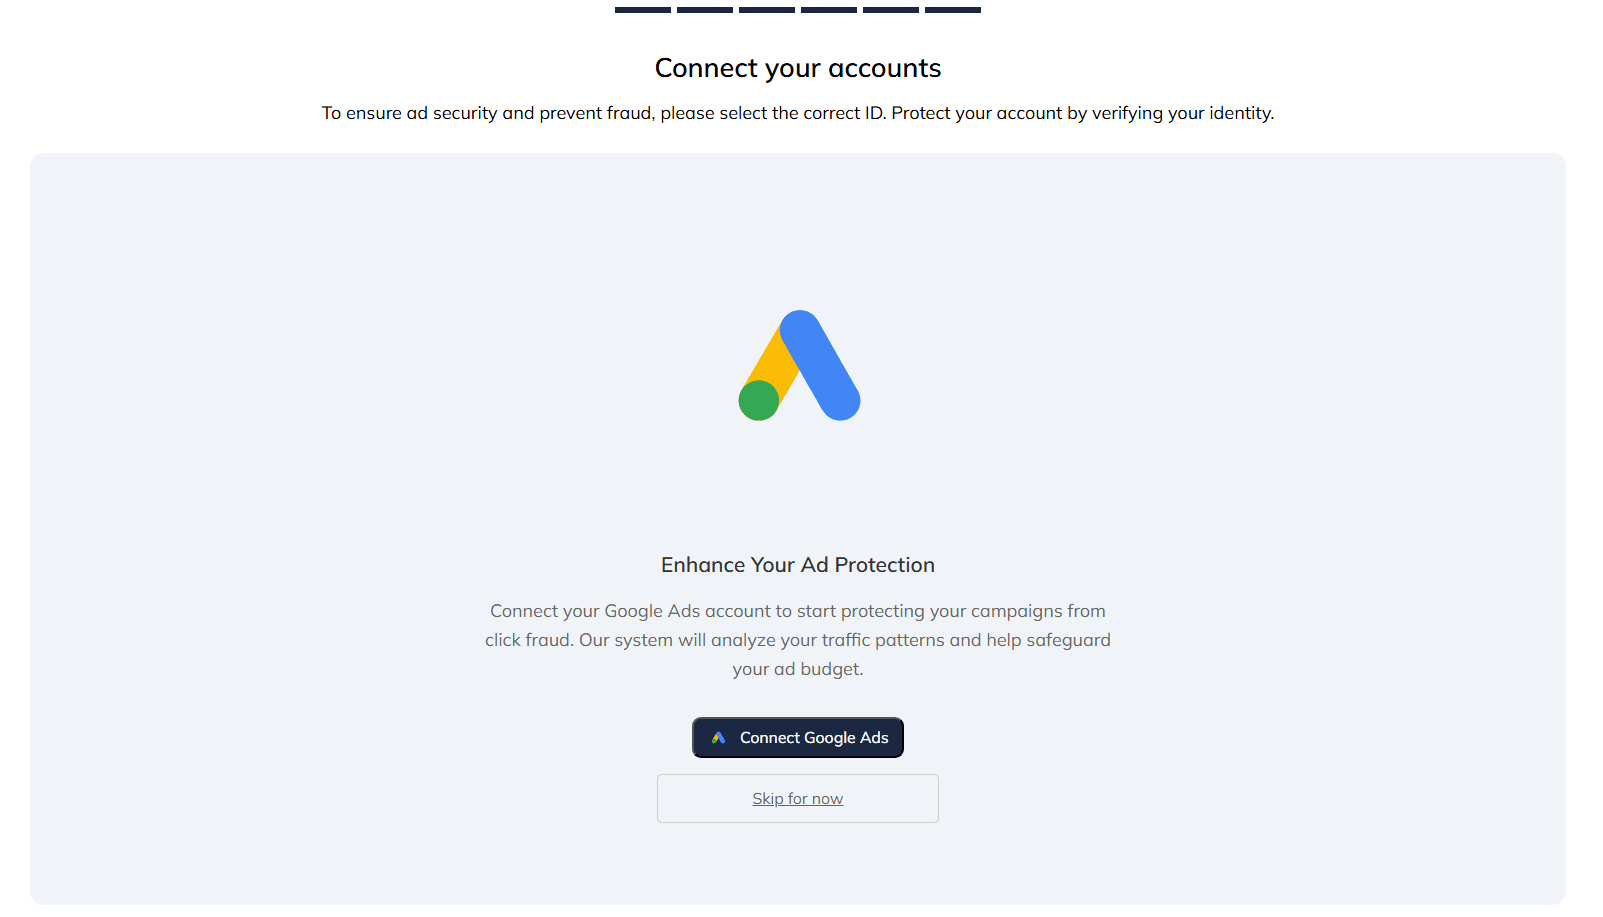Click the sentence about ad security and fraud
Screen dimensions: 1603x917
click(602, 113)
